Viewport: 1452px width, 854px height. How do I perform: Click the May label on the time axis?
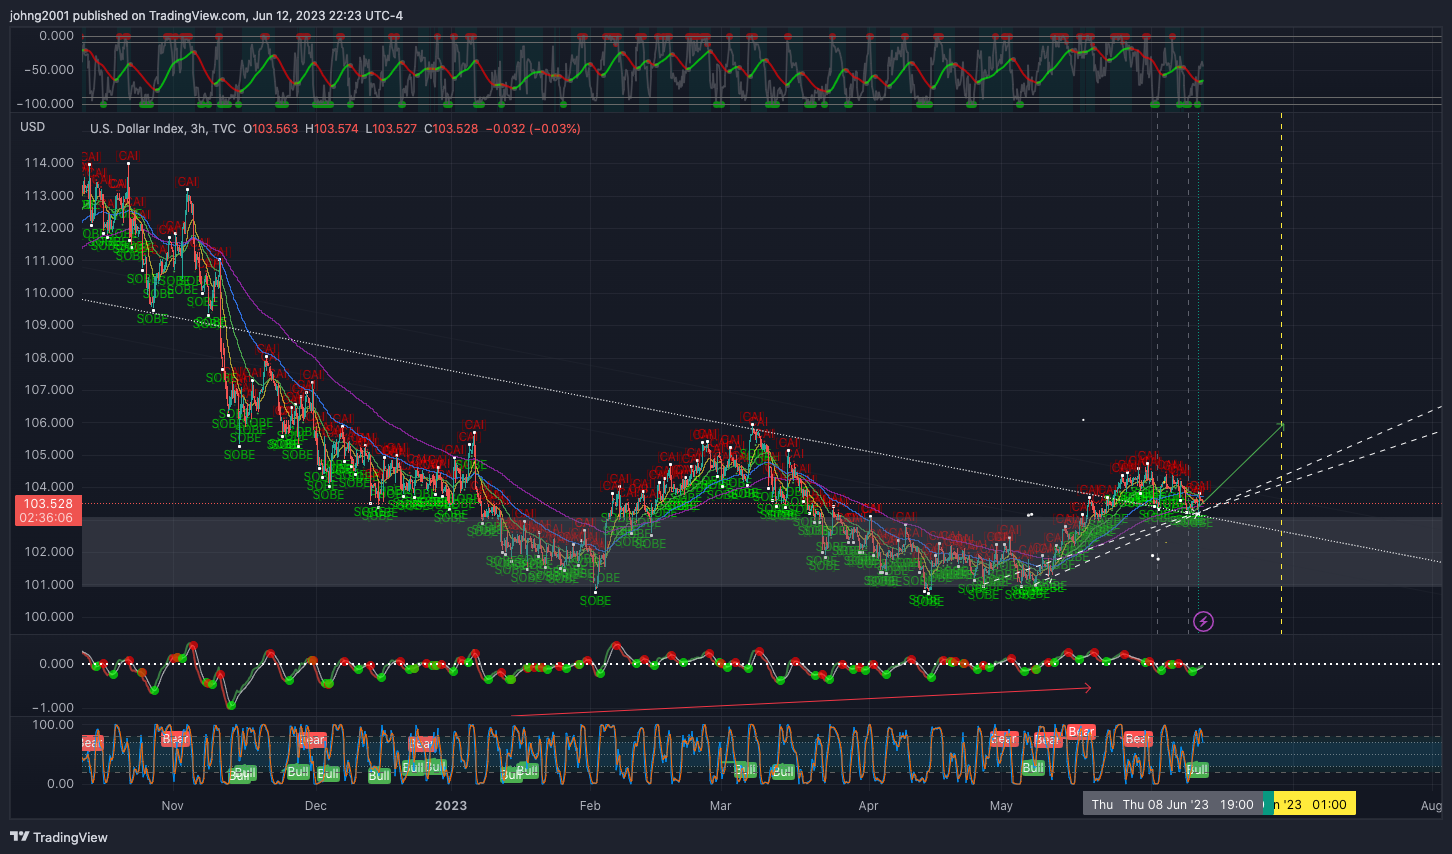(x=1001, y=806)
